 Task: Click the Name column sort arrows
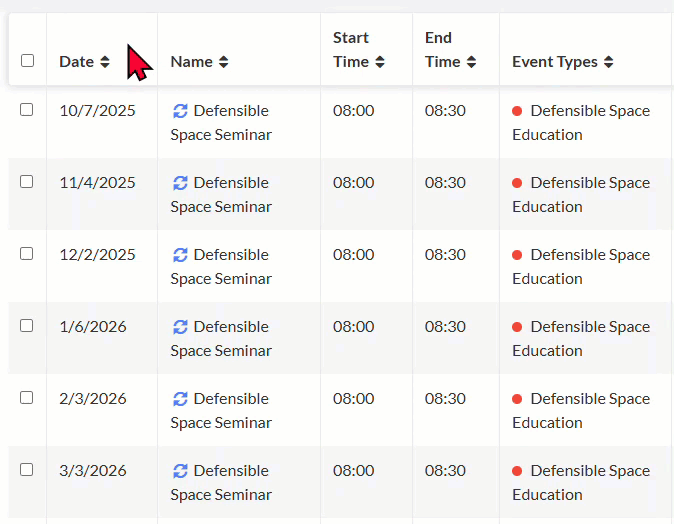tap(223, 62)
